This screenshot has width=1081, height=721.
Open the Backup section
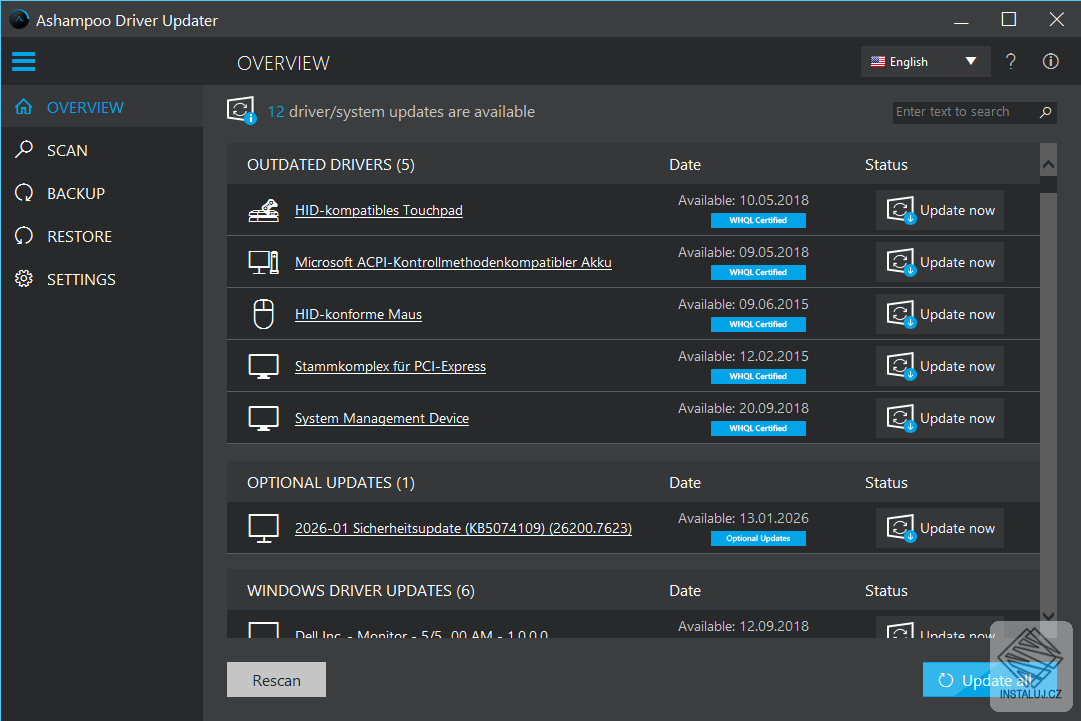tap(102, 194)
